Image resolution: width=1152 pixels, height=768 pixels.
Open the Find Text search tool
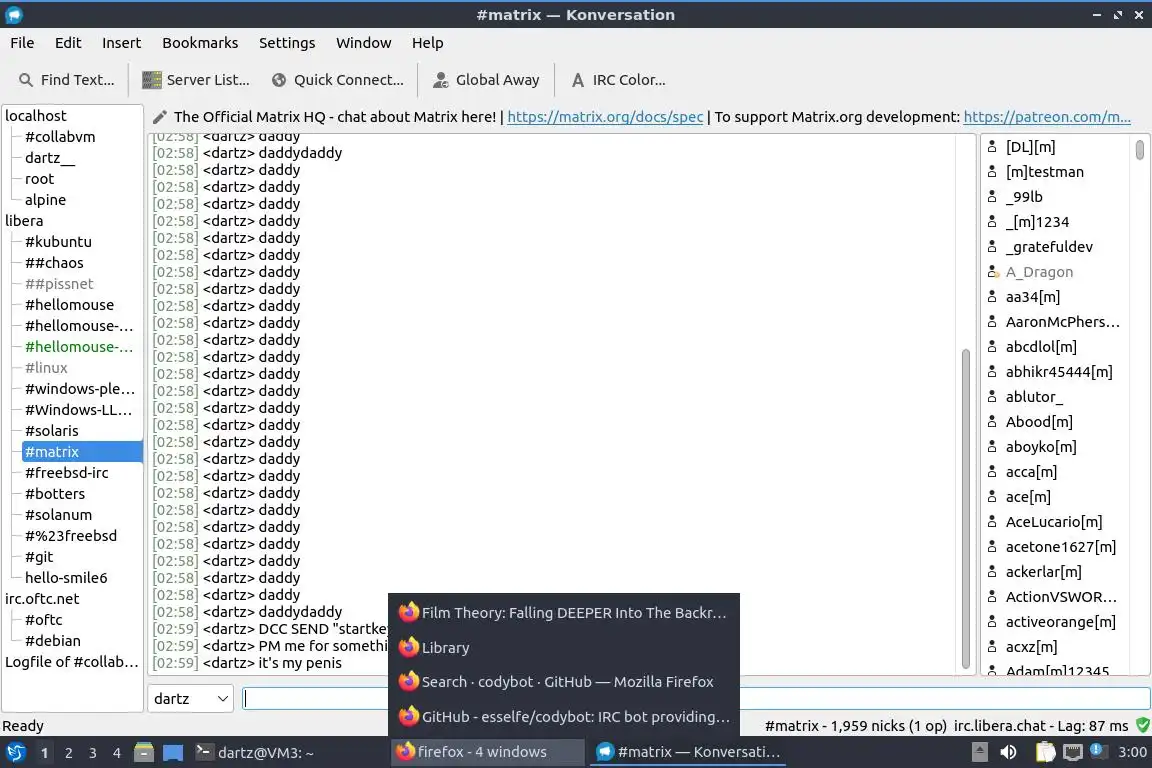click(x=66, y=80)
